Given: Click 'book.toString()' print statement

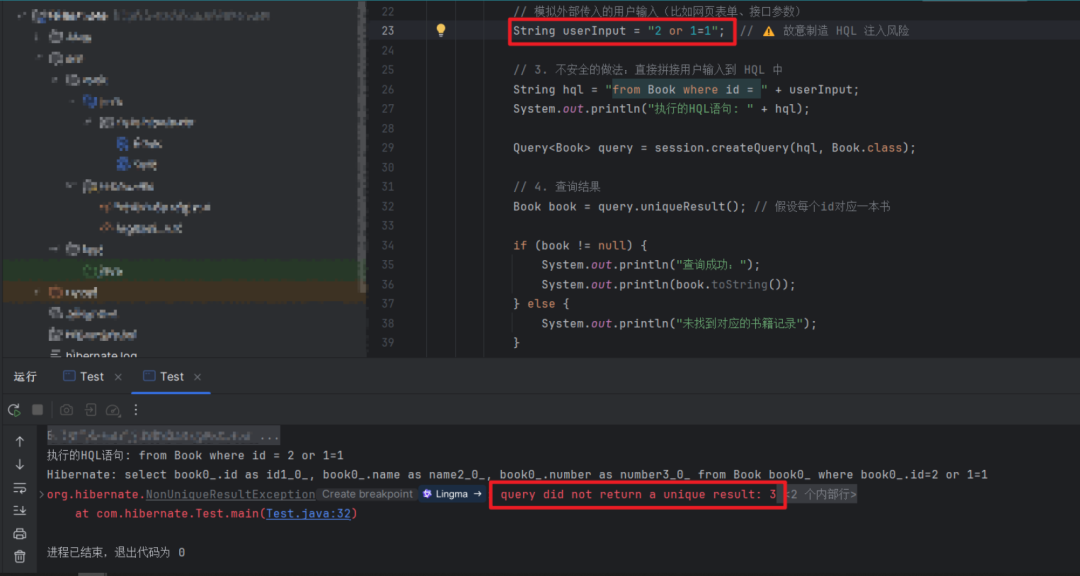Looking at the screenshot, I should tap(668, 285).
